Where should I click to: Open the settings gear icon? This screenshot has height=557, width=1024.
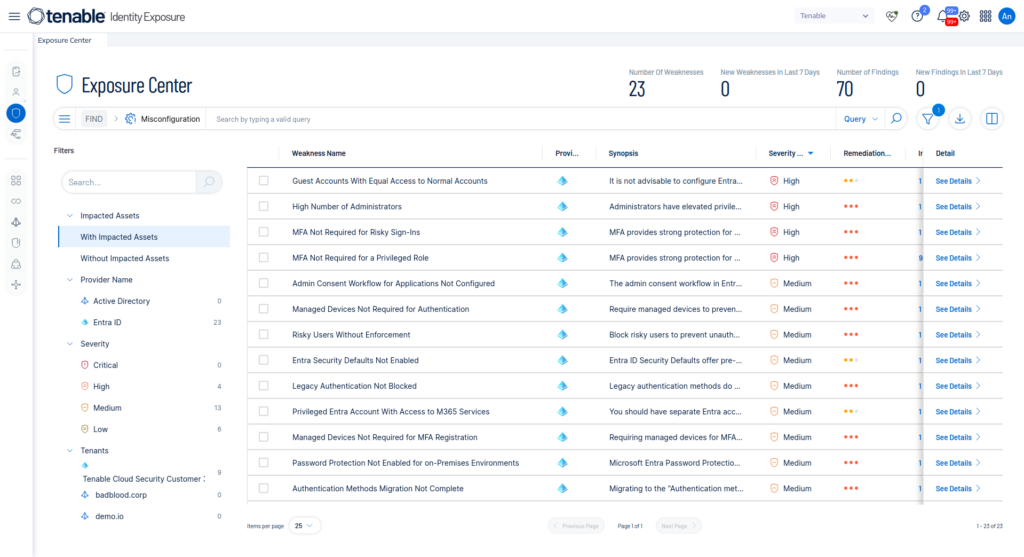point(964,16)
